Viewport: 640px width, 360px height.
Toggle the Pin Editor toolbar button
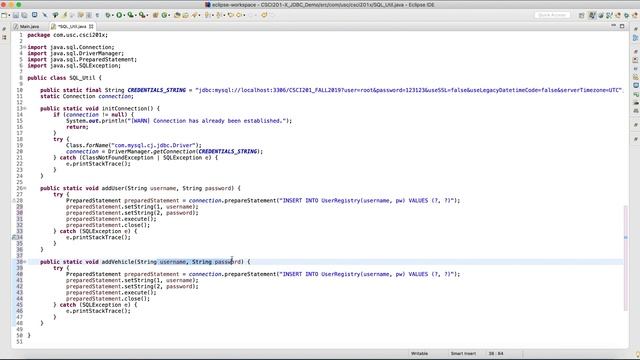pyautogui.click(x=264, y=15)
